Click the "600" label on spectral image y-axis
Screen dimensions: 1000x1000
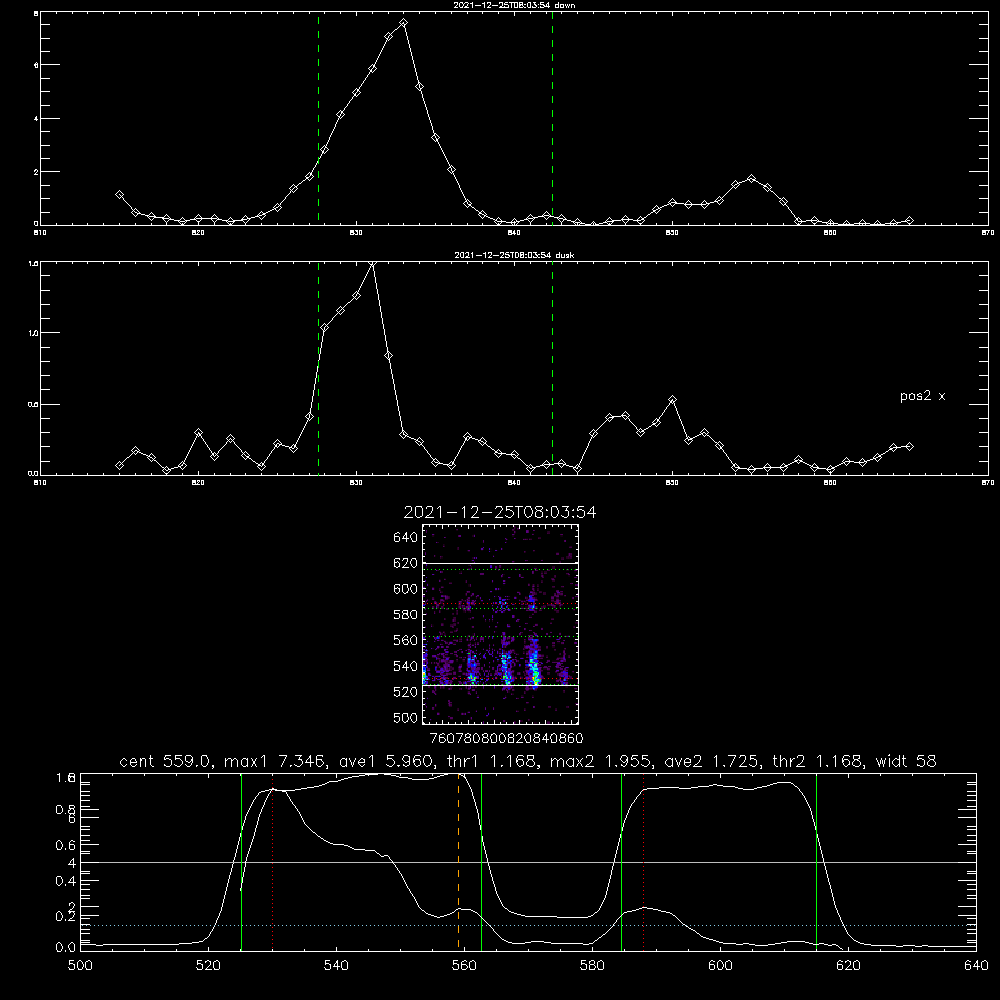[x=406, y=589]
